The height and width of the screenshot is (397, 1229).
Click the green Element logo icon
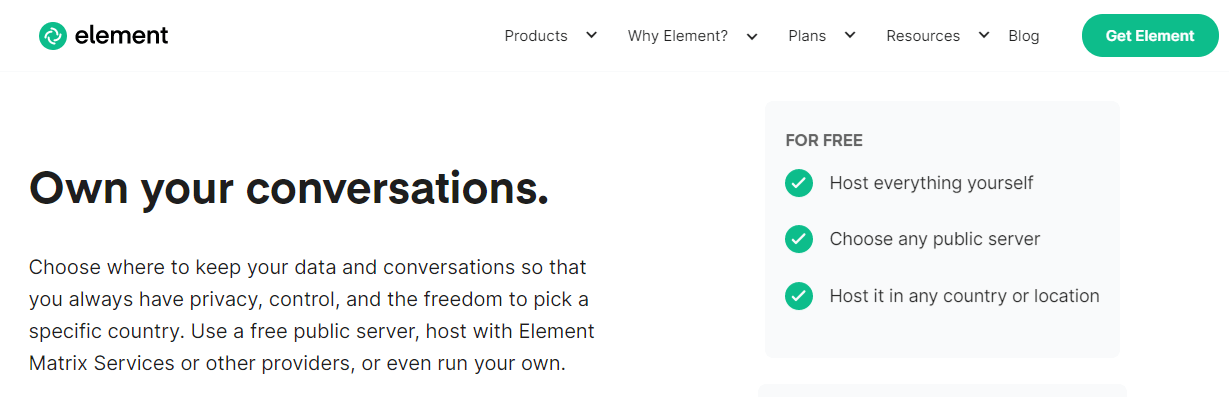point(52,36)
